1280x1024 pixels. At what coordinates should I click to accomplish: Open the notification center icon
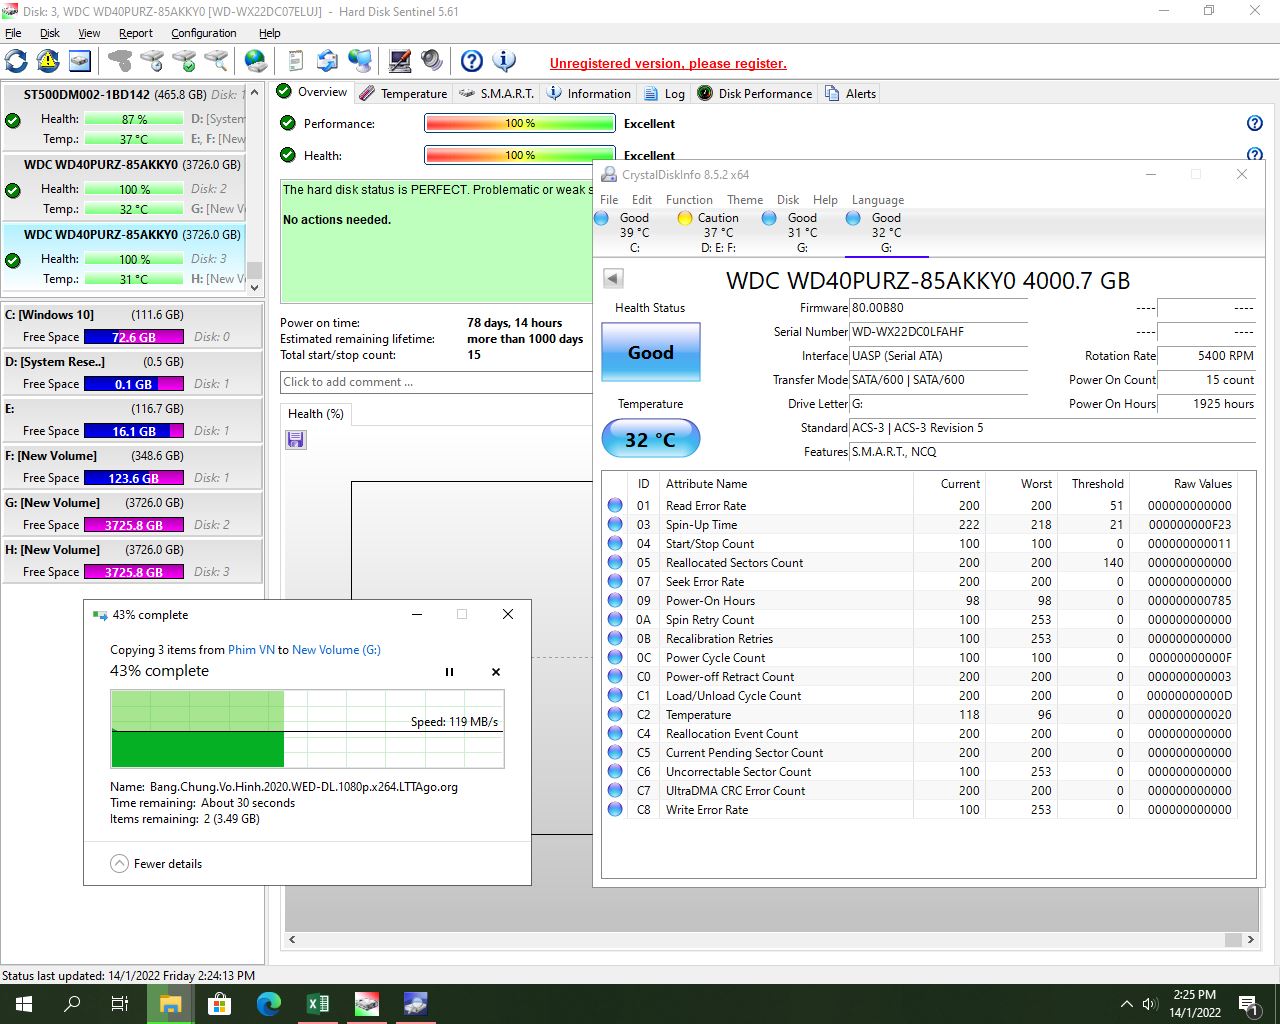[x=1248, y=1004]
